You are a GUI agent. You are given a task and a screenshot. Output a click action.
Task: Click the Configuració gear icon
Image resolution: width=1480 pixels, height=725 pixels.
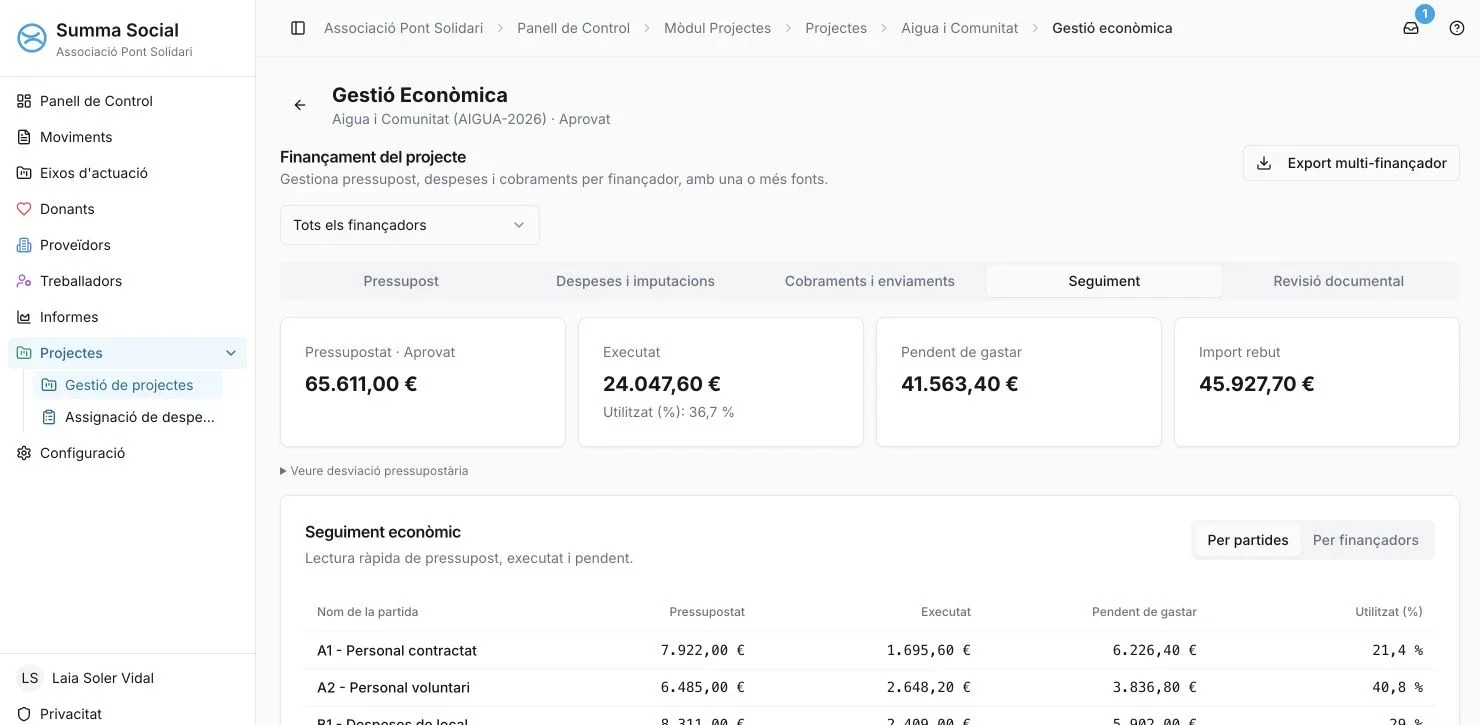pos(24,453)
